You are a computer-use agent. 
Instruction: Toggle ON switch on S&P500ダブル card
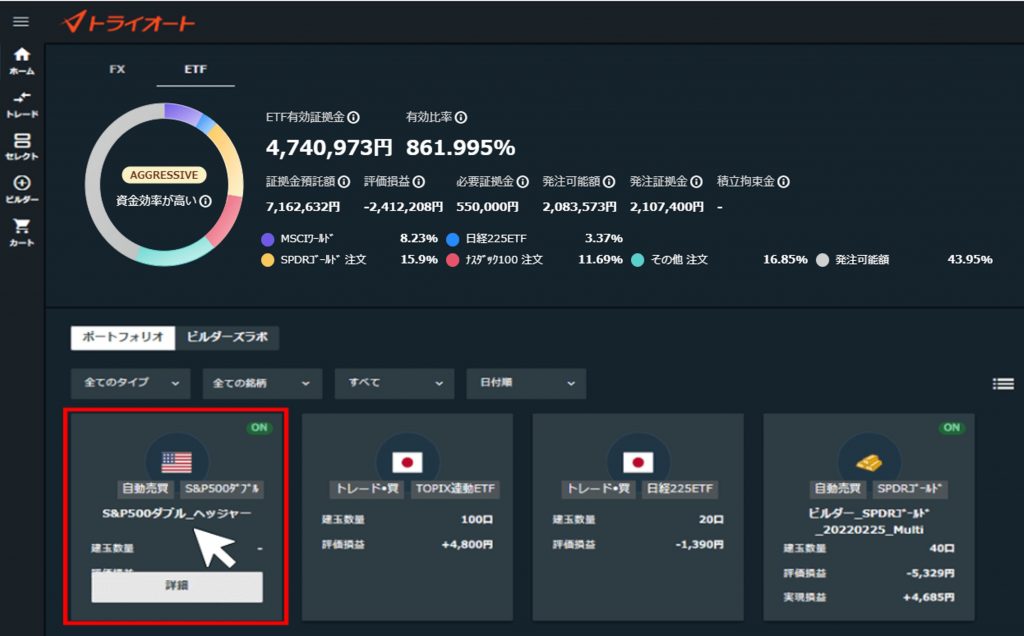pos(259,428)
